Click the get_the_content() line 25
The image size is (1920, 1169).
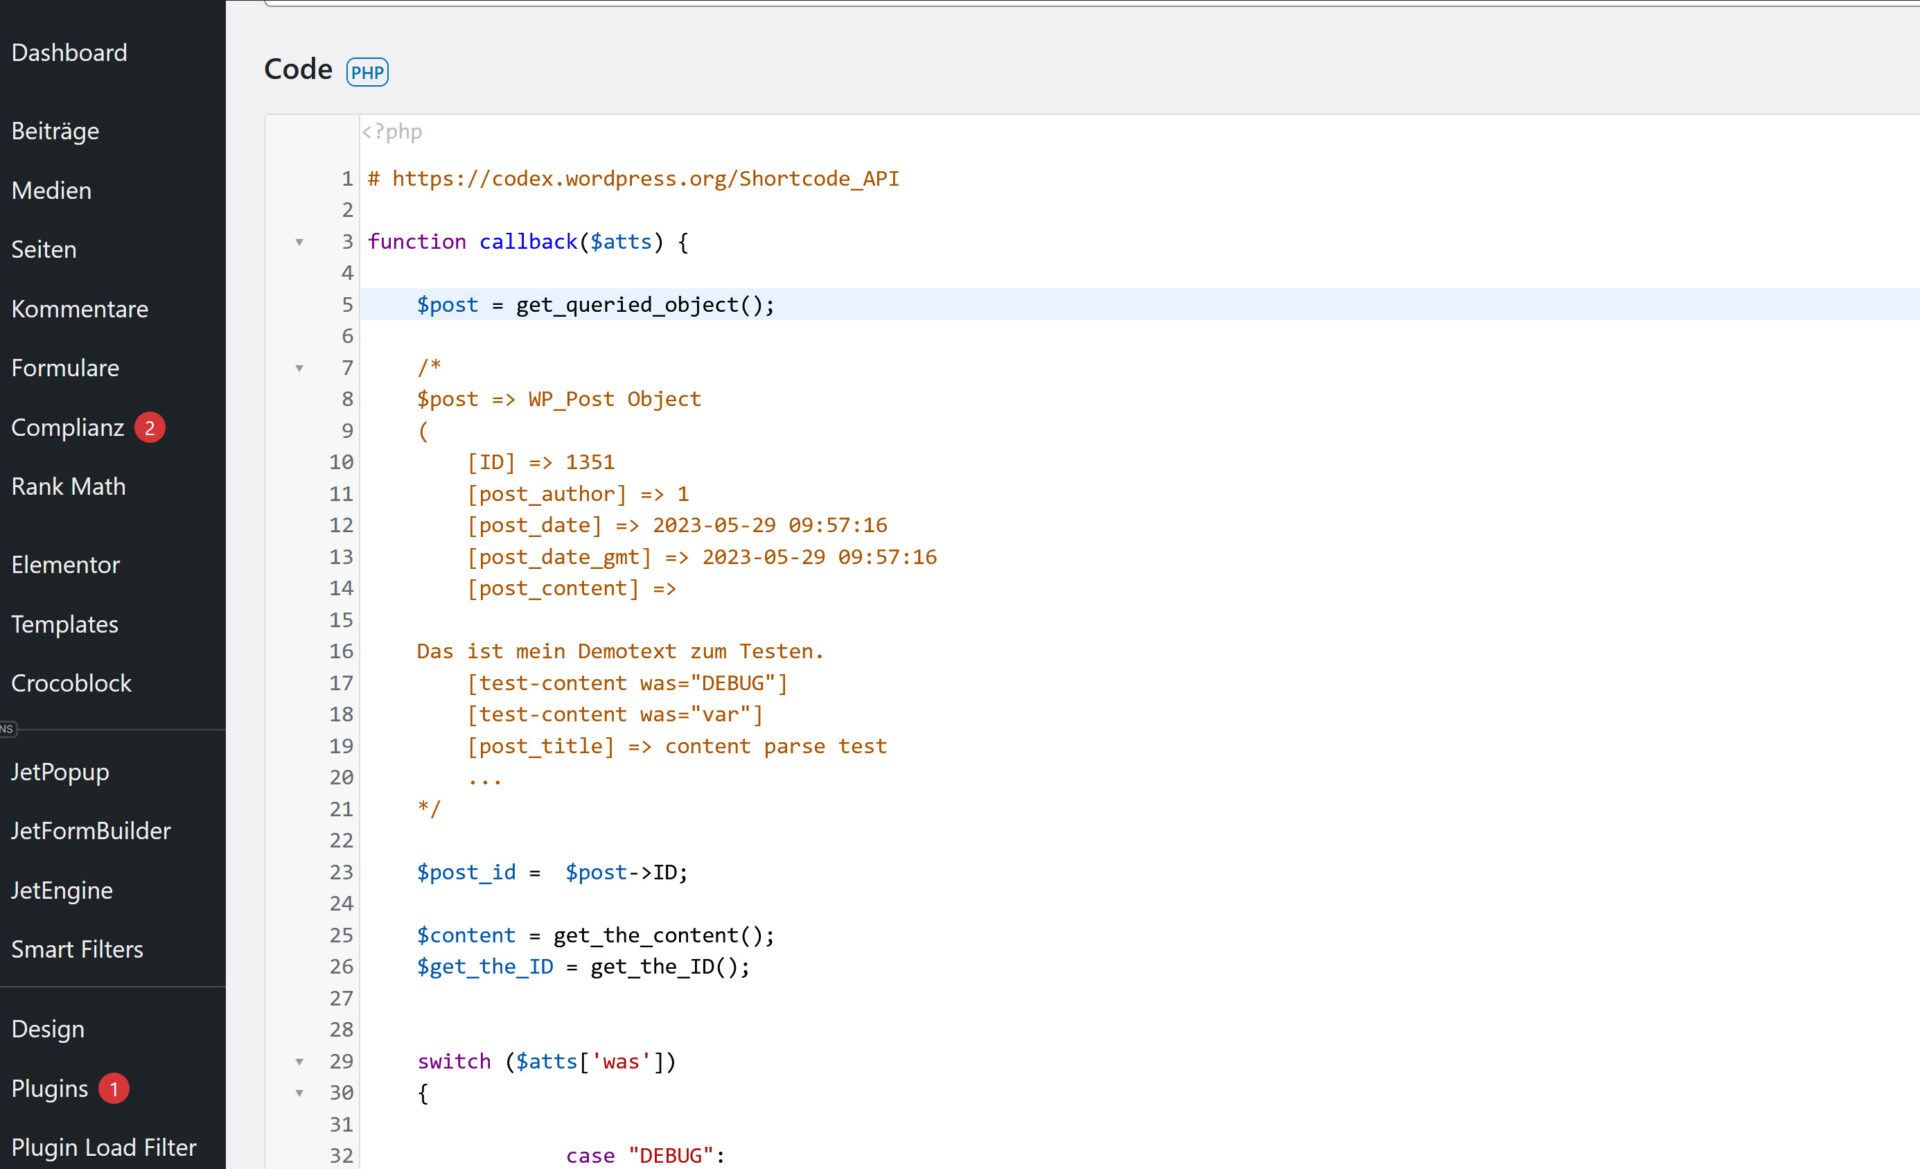tap(596, 935)
